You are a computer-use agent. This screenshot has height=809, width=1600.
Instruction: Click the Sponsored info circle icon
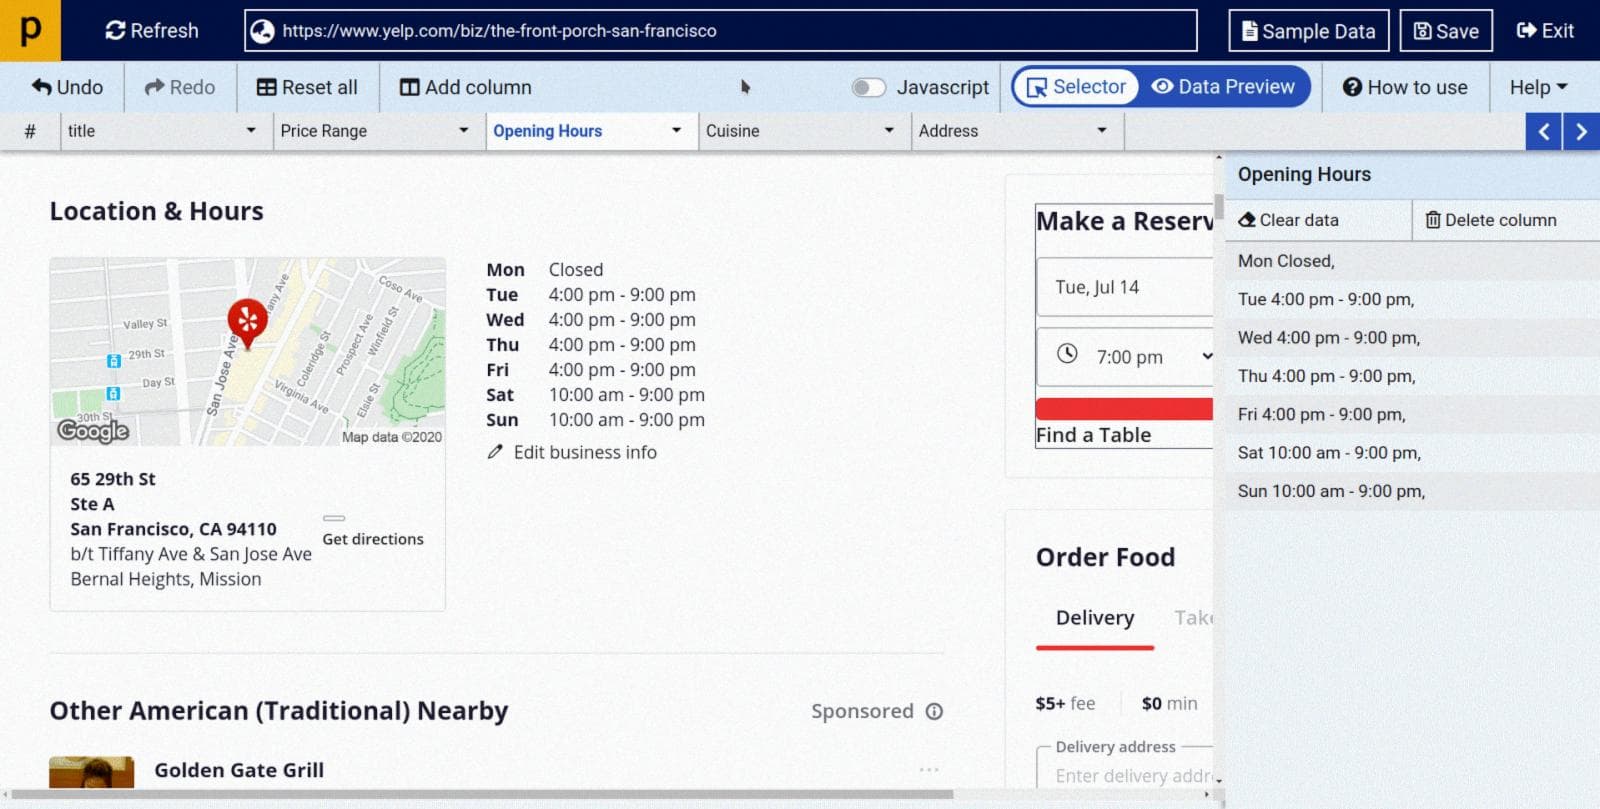[x=934, y=711]
